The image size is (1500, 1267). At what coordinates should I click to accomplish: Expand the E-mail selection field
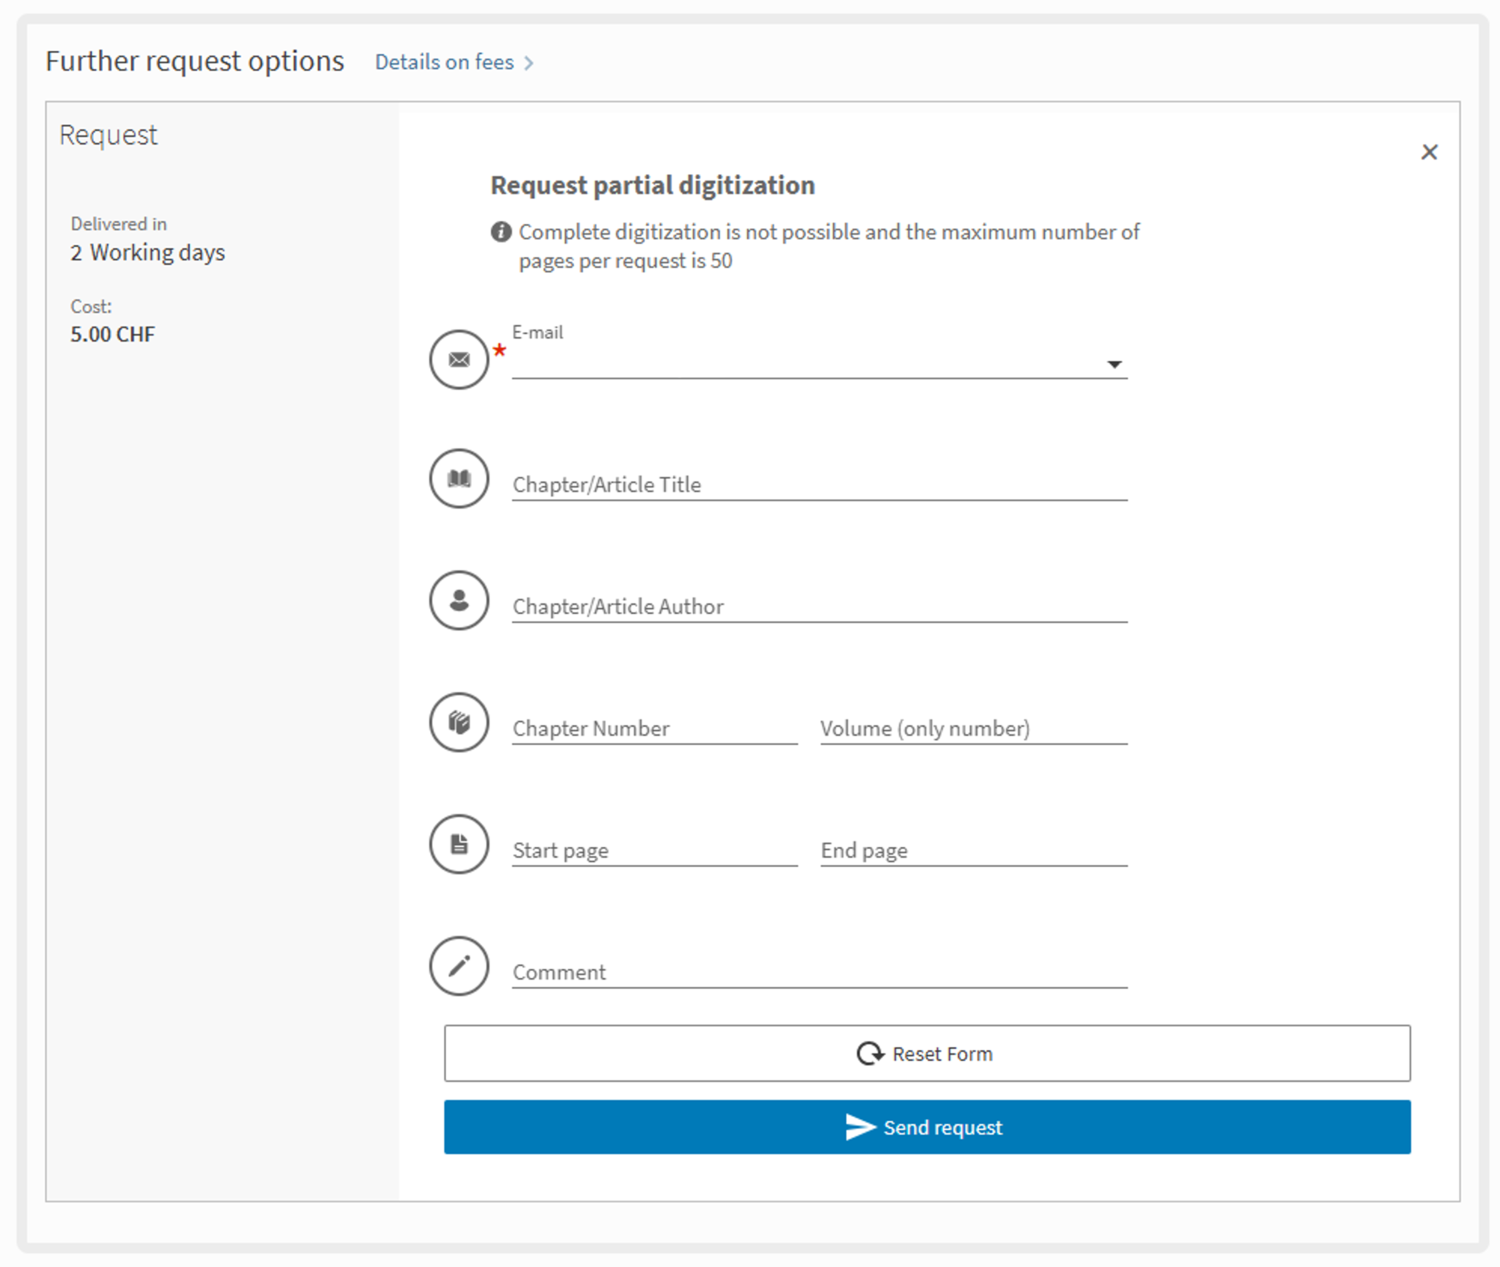[x=800, y=363]
